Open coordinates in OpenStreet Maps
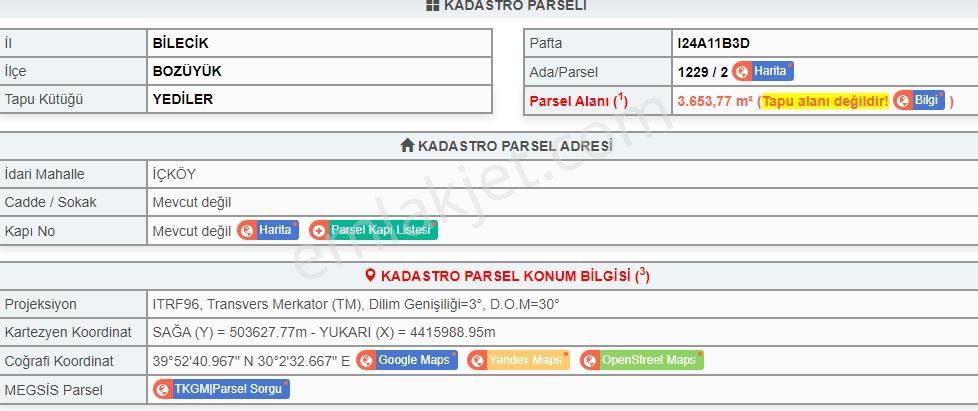The width and height of the screenshot is (978, 411). click(x=641, y=360)
